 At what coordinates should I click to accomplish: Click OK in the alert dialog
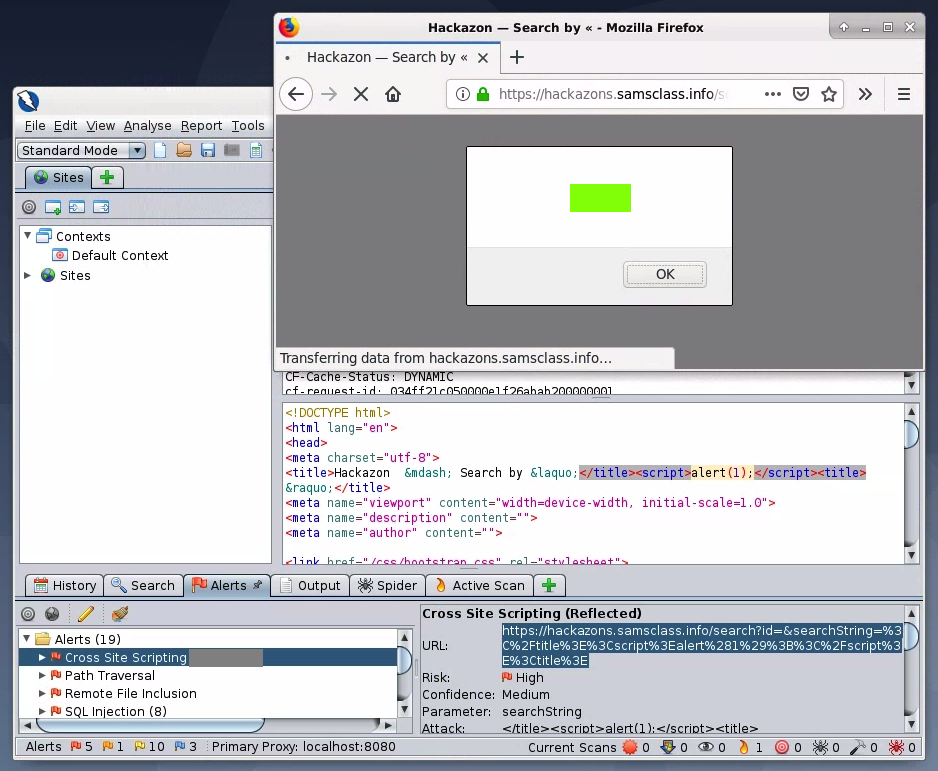pos(665,274)
